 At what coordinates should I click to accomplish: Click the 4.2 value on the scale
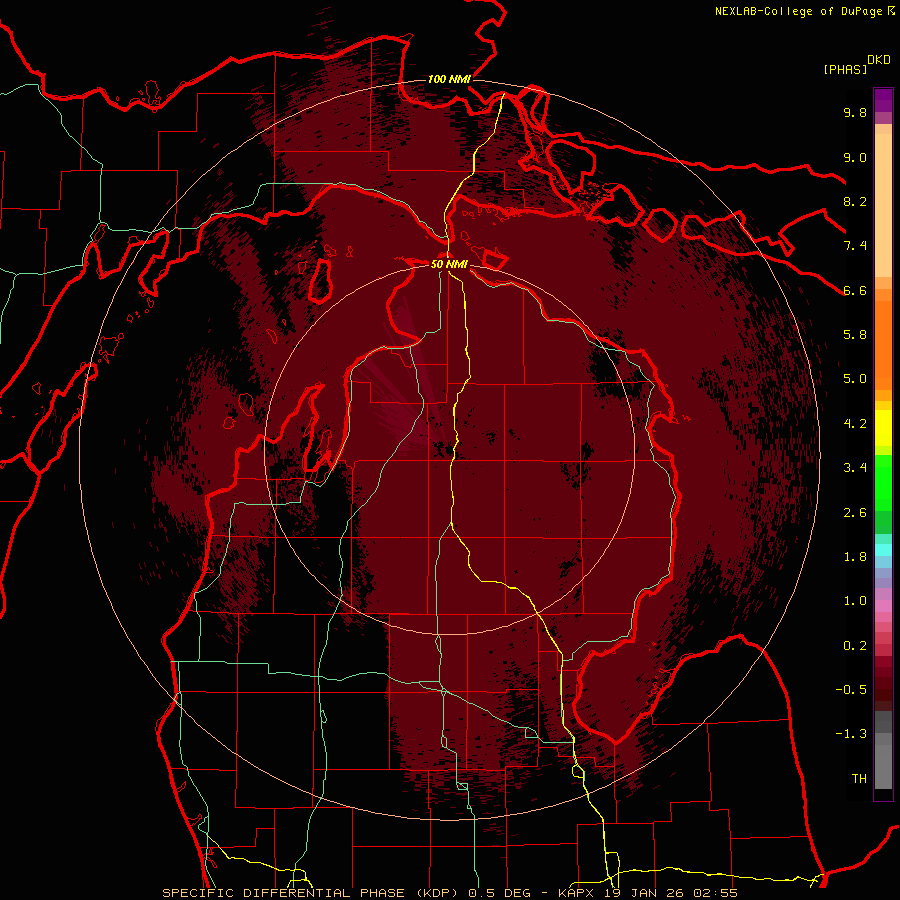point(855,424)
